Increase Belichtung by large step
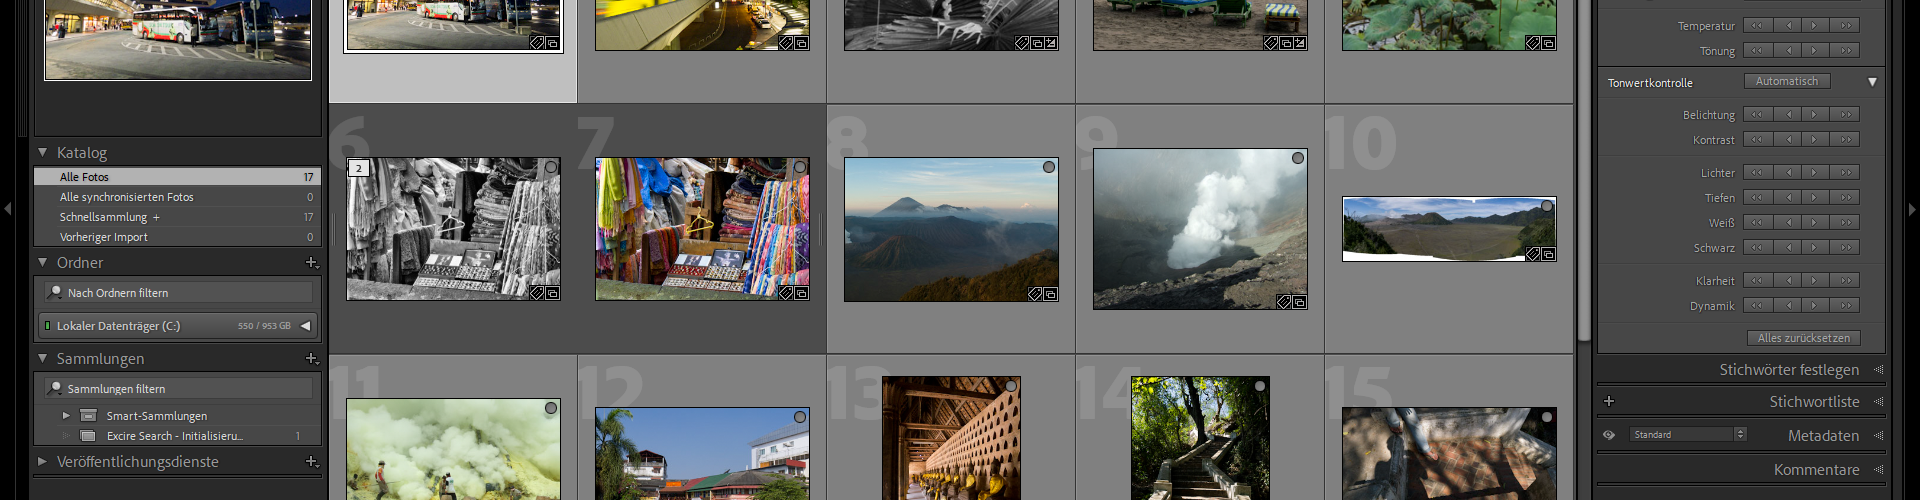The width and height of the screenshot is (1920, 500). [x=1845, y=114]
